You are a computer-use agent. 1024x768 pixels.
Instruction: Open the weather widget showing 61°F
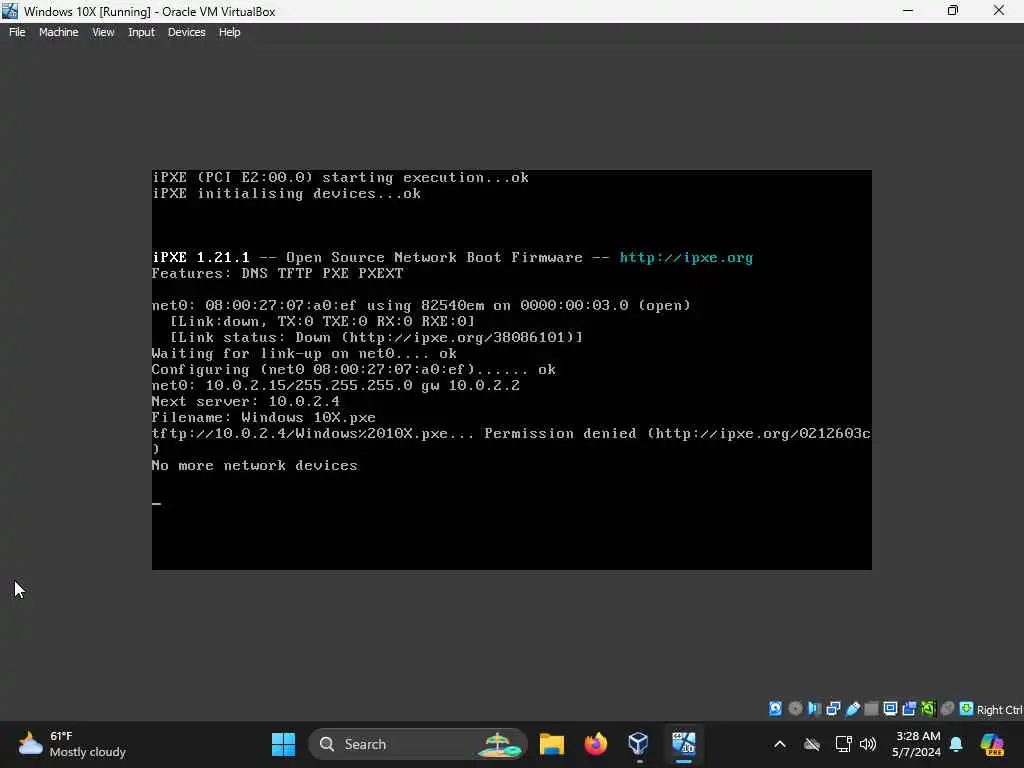pos(72,744)
